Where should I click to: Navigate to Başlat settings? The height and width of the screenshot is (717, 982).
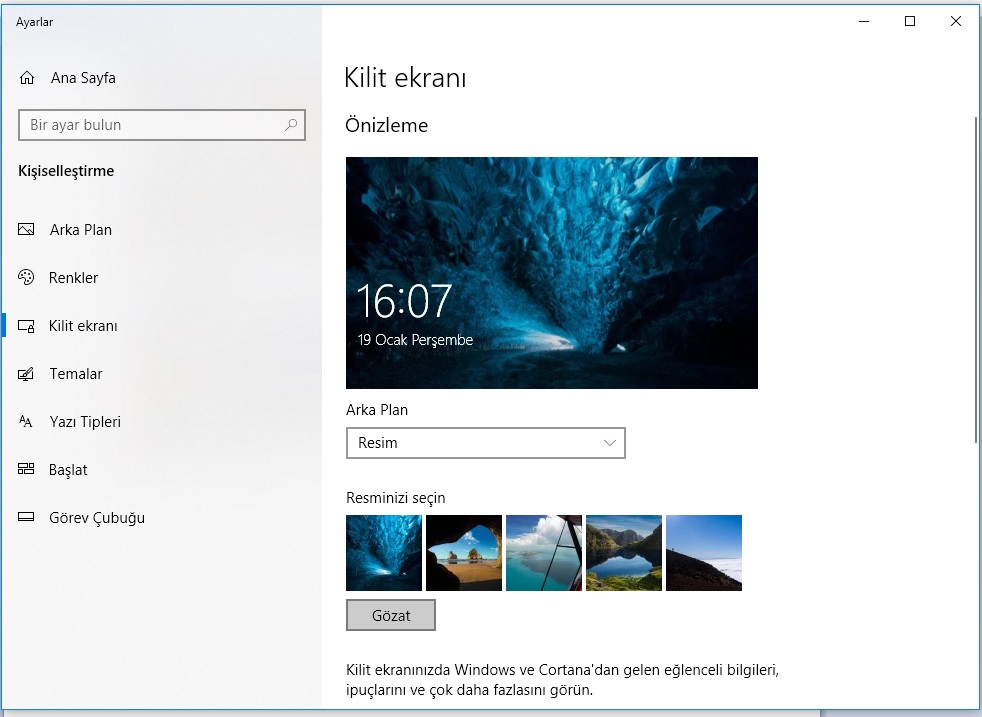coord(68,470)
